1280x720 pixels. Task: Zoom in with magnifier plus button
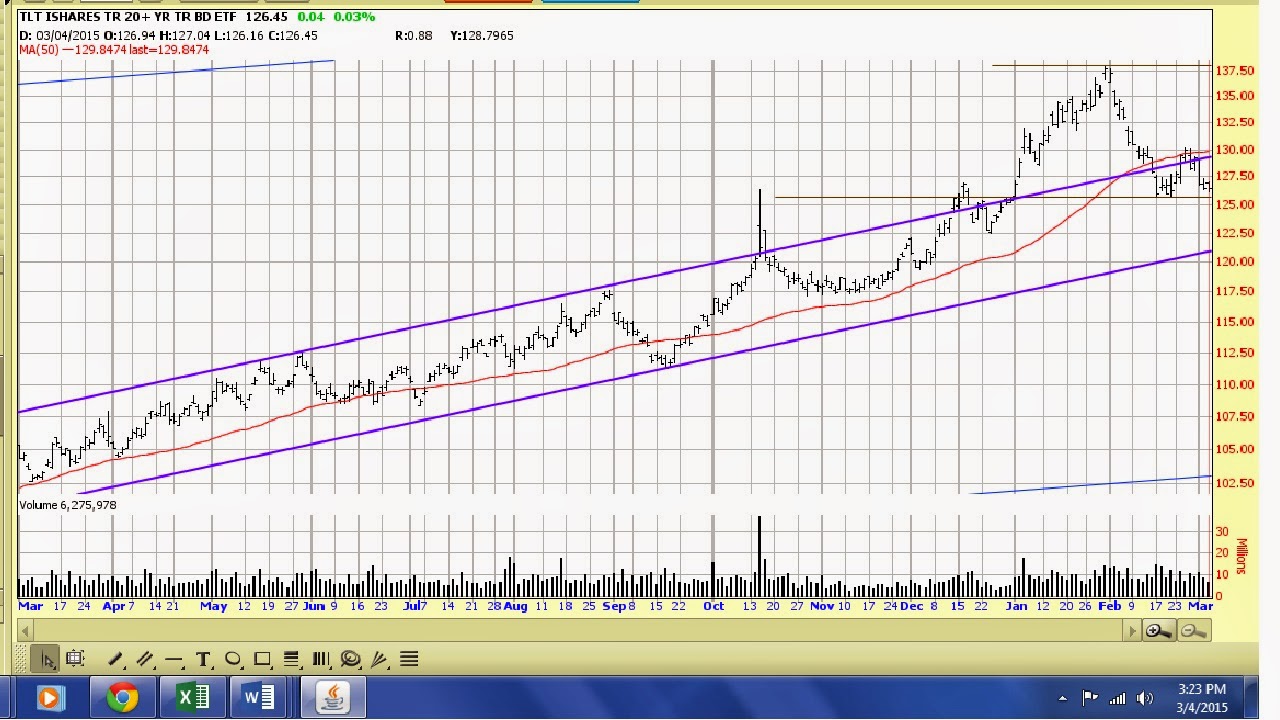[1159, 631]
